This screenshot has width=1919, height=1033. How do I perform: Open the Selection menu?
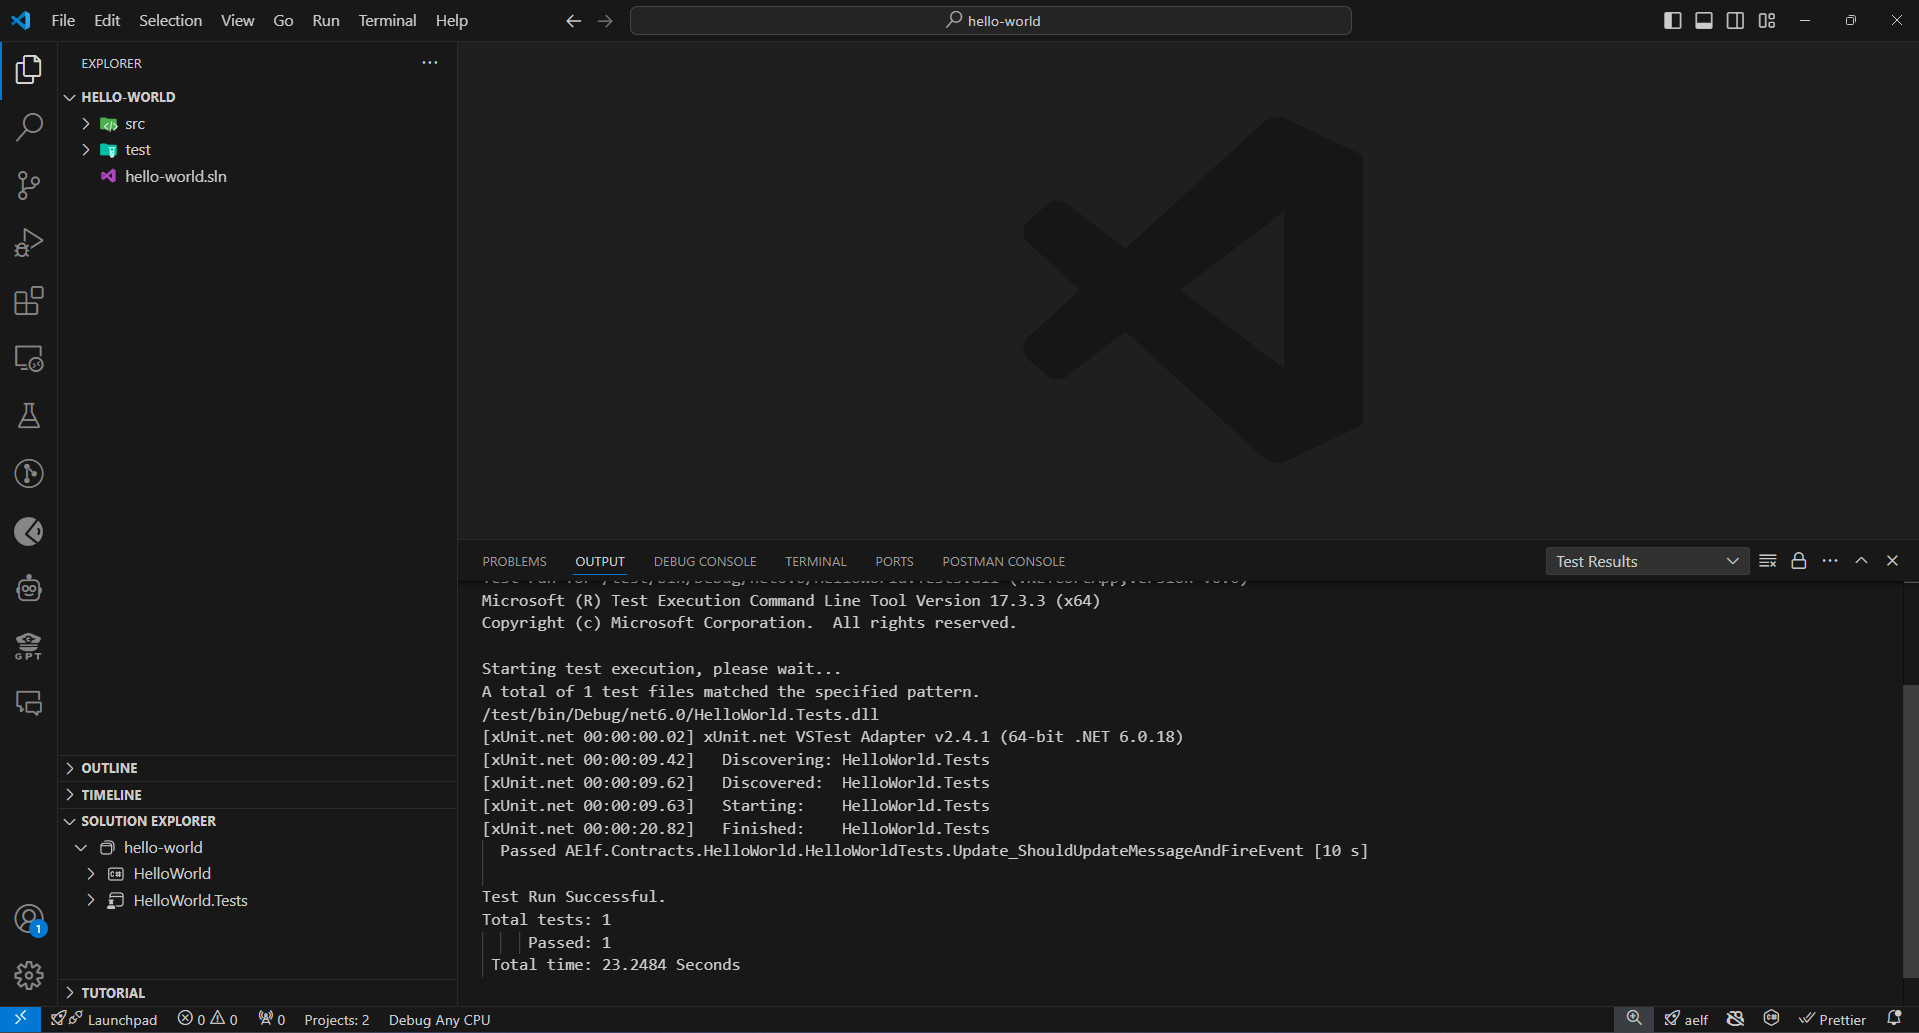pos(170,20)
